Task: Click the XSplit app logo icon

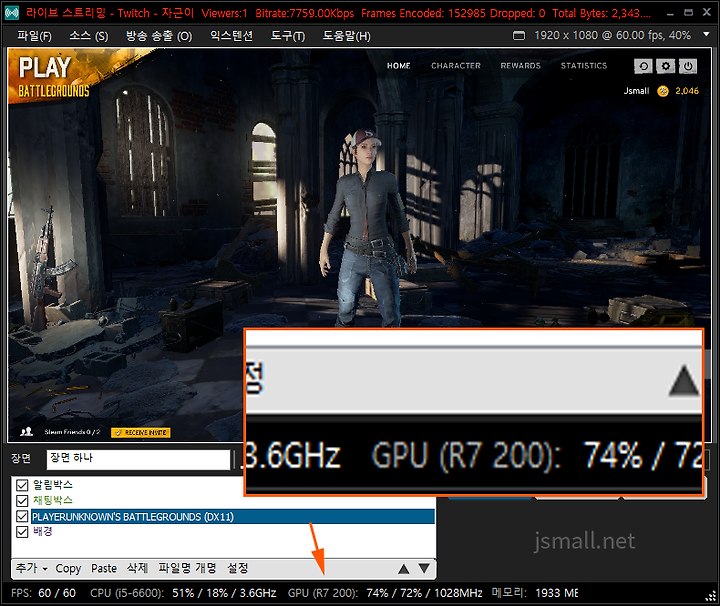Action: (x=11, y=12)
